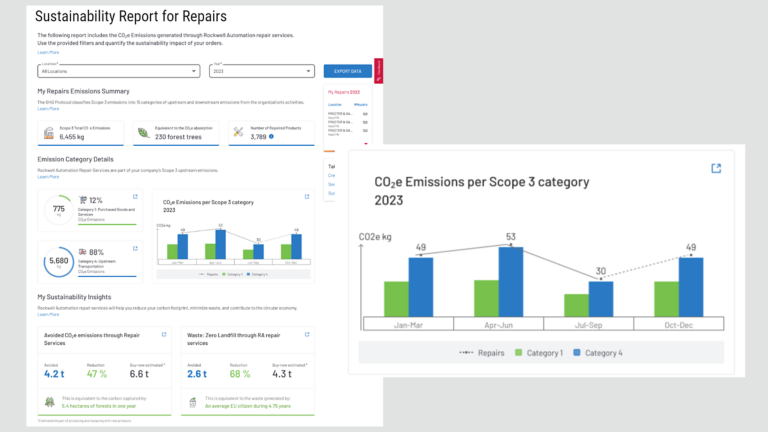Click the Location column header in My Repairs panel

[335, 104]
